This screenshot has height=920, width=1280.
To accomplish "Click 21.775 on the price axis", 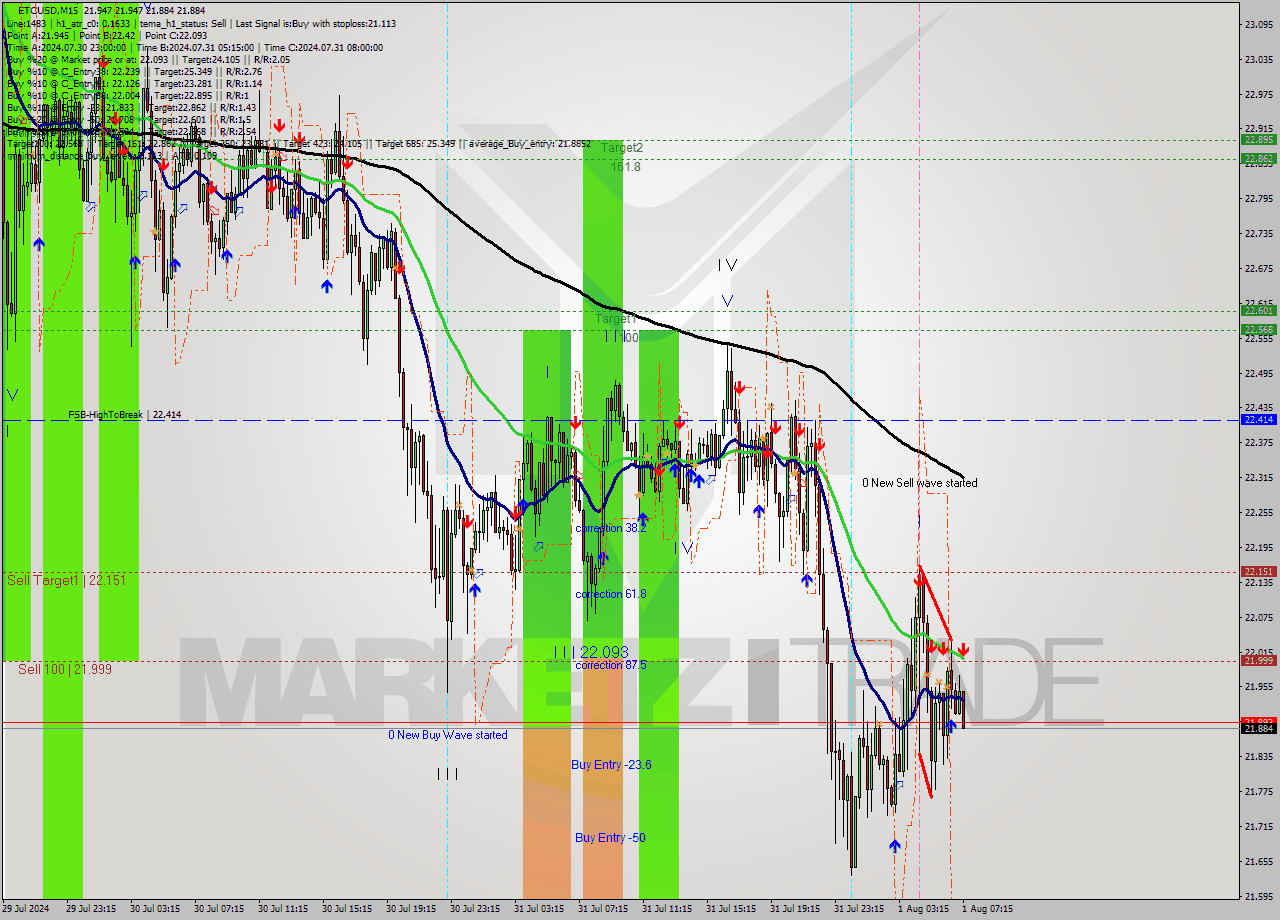I will pos(1257,791).
